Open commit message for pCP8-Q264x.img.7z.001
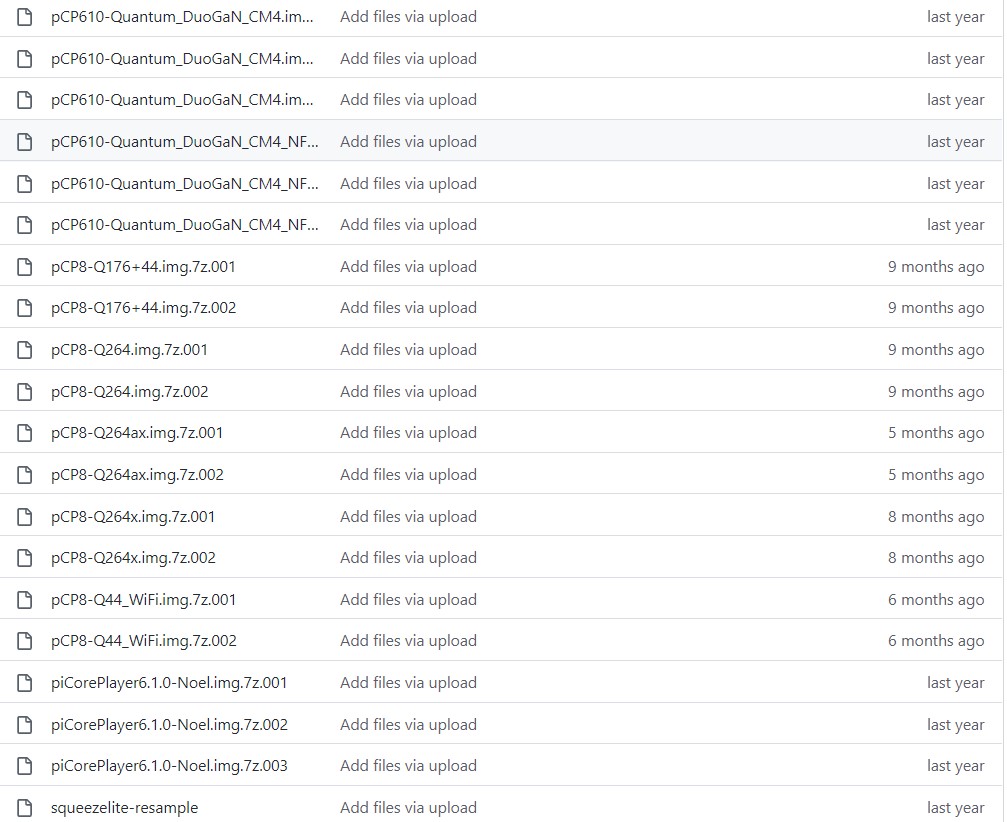Viewport: 1007px width, 822px height. [x=408, y=516]
